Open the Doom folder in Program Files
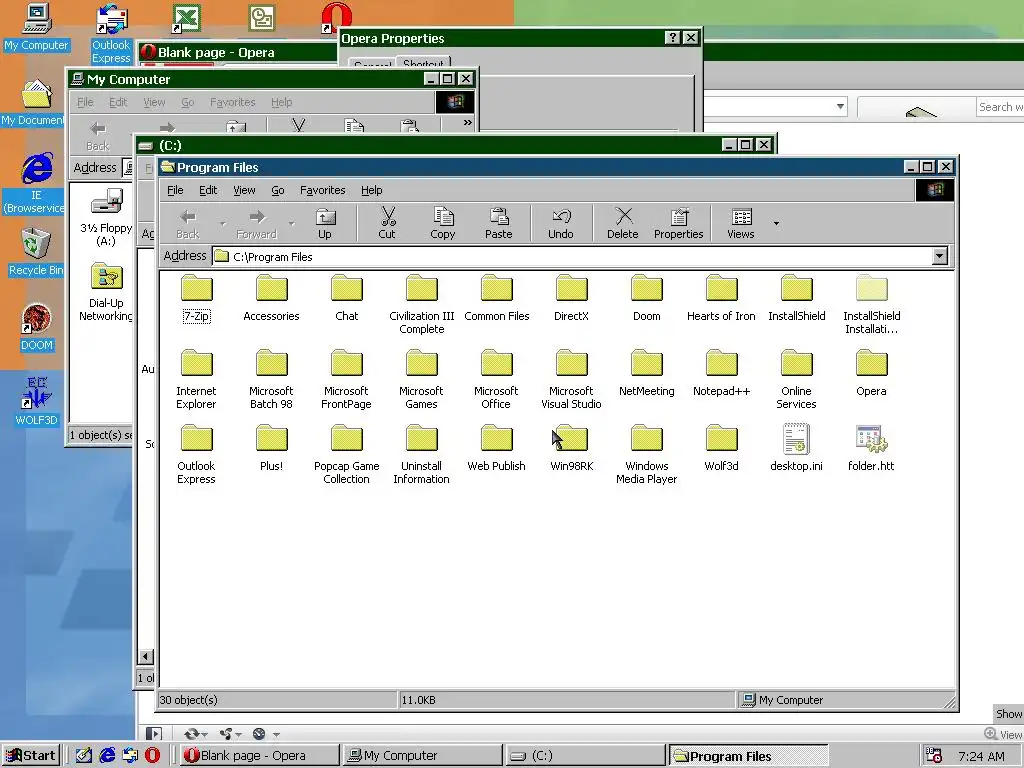Screen dimensions: 1024x768 click(647, 299)
